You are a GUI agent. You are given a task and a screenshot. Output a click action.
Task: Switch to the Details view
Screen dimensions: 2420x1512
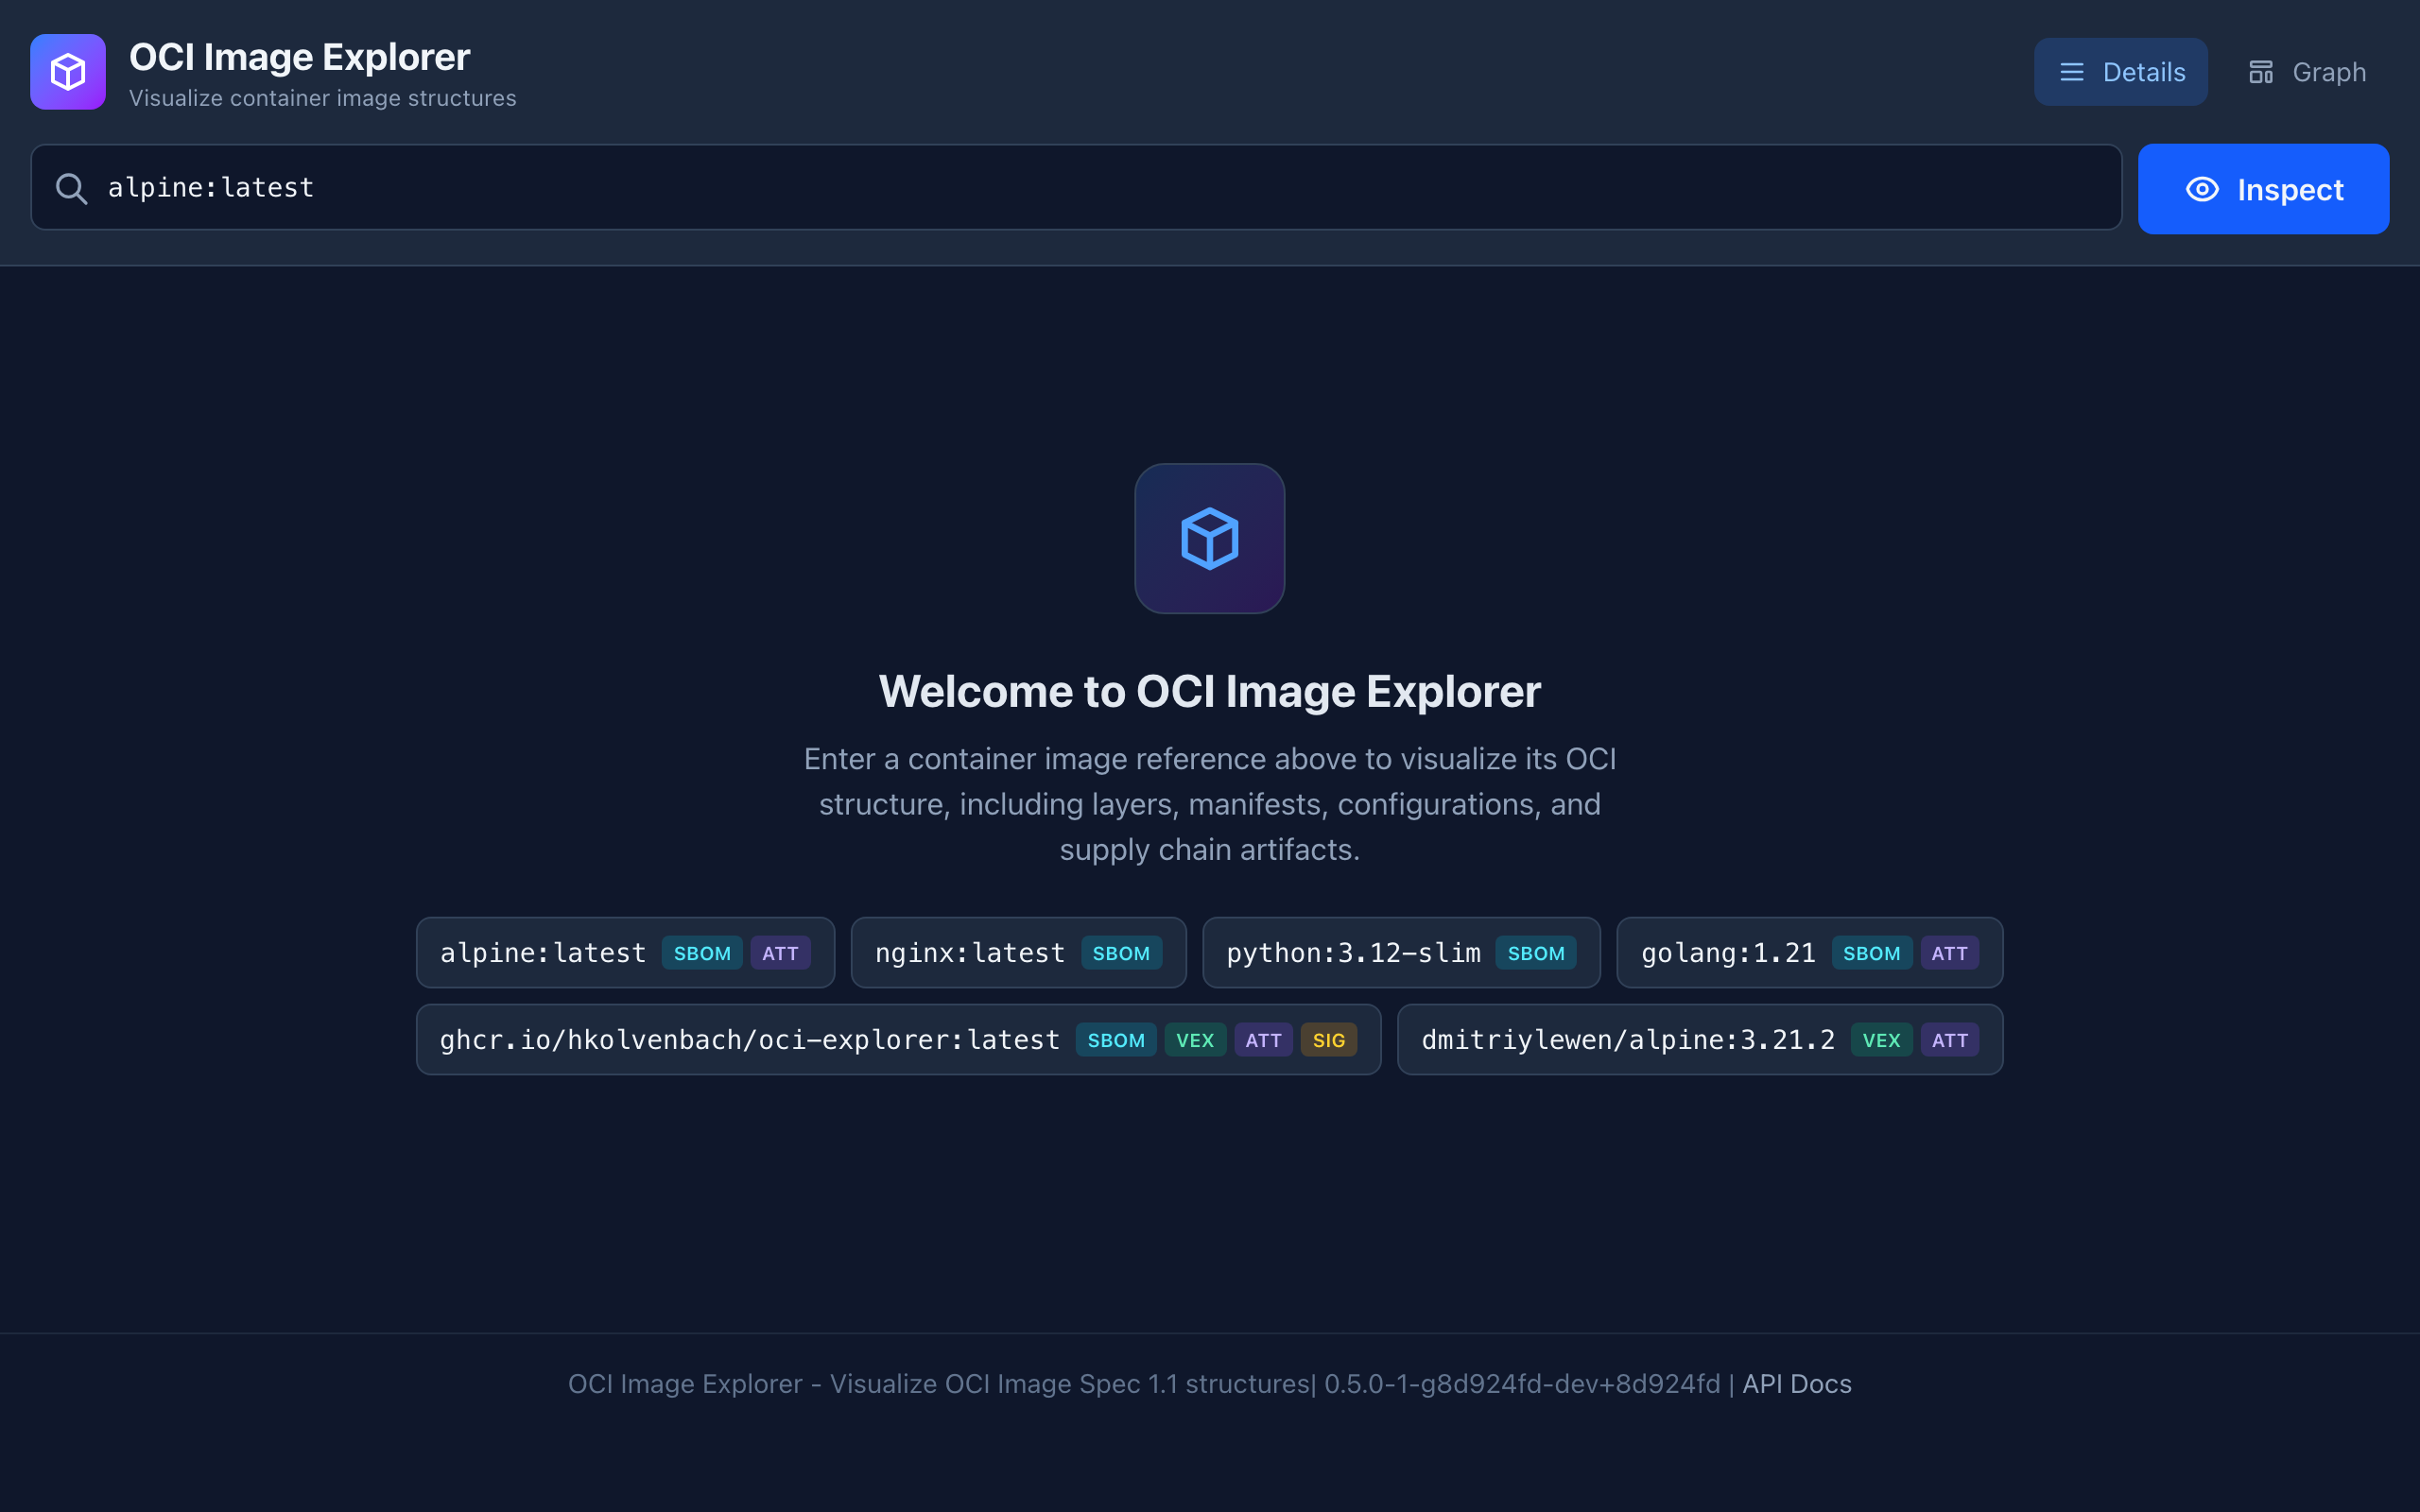coord(2121,71)
